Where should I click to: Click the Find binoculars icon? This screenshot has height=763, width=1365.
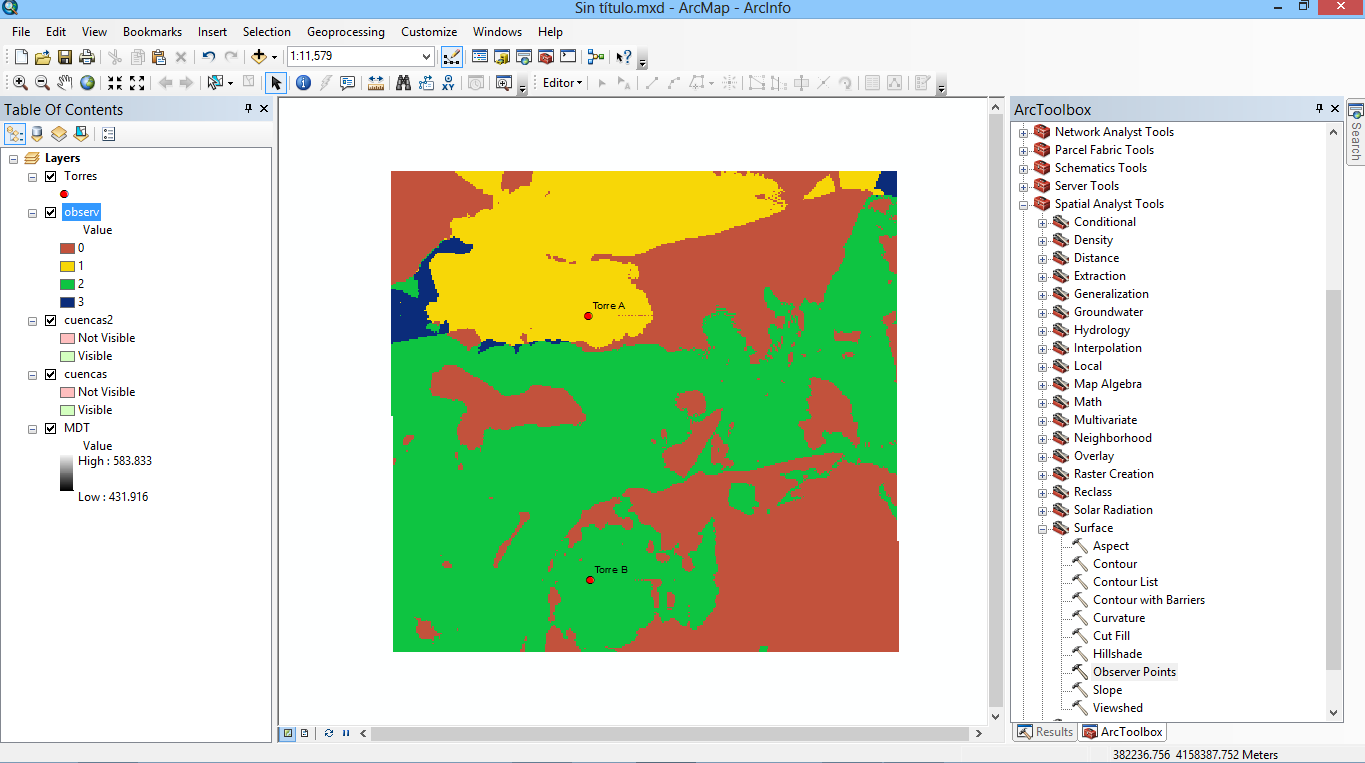(403, 83)
